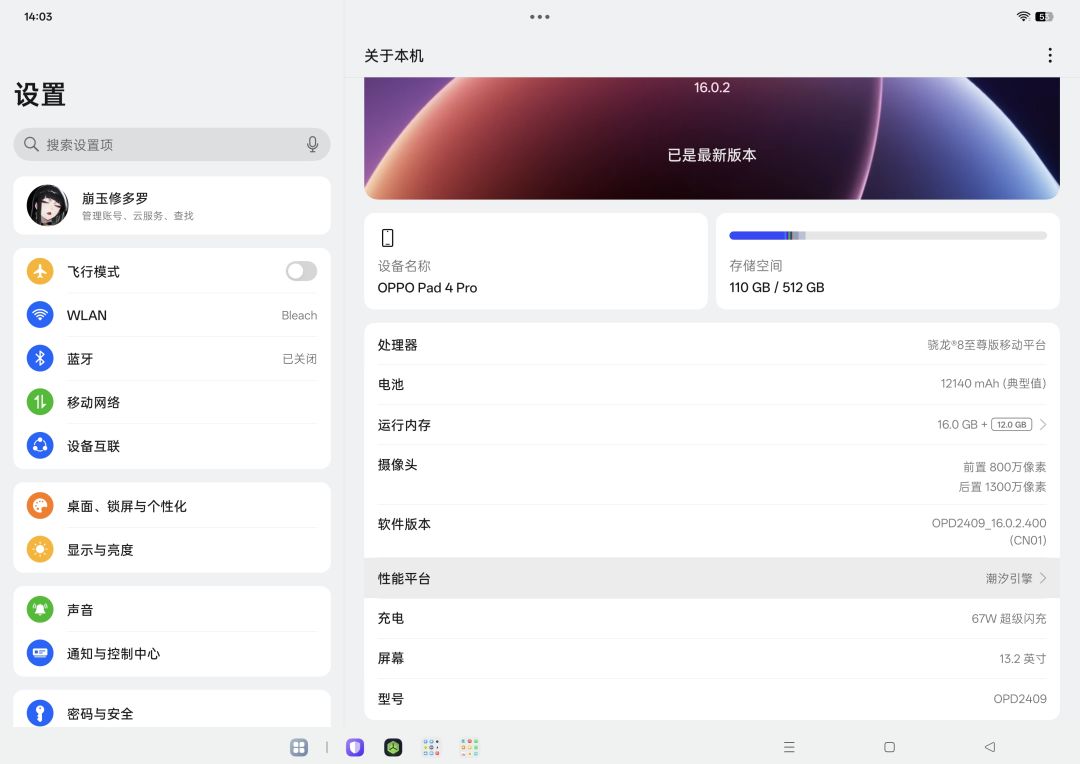Tap the 设备互联 device connection icon
Image resolution: width=1080 pixels, height=764 pixels.
pyautogui.click(x=40, y=446)
